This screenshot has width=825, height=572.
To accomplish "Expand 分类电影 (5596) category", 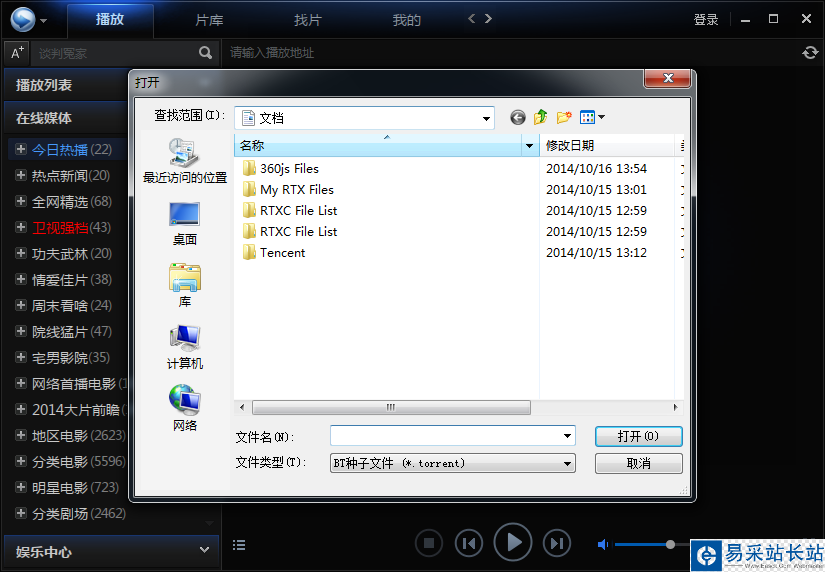I will [x=21, y=461].
